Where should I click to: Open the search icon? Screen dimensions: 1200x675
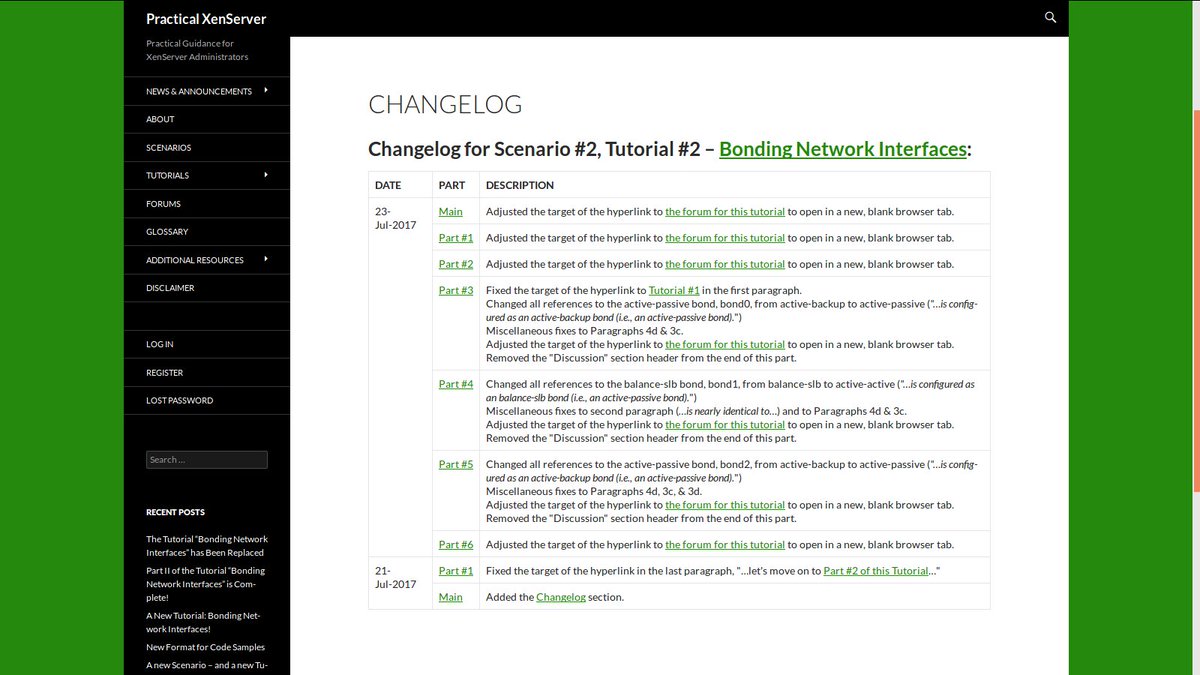[x=1049, y=17]
